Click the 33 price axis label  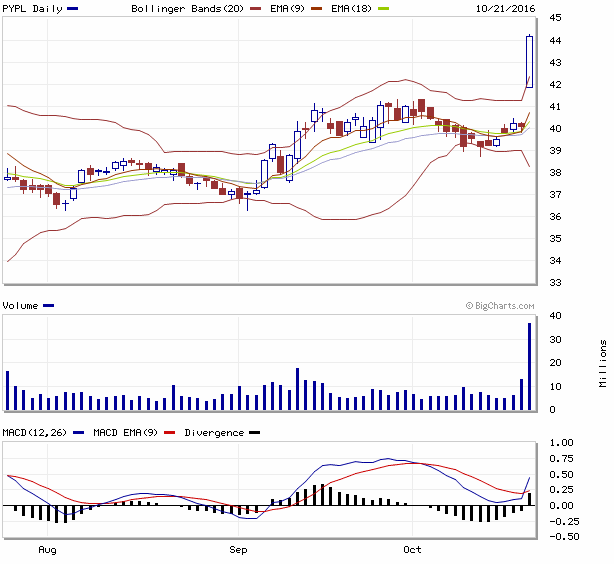click(x=555, y=282)
